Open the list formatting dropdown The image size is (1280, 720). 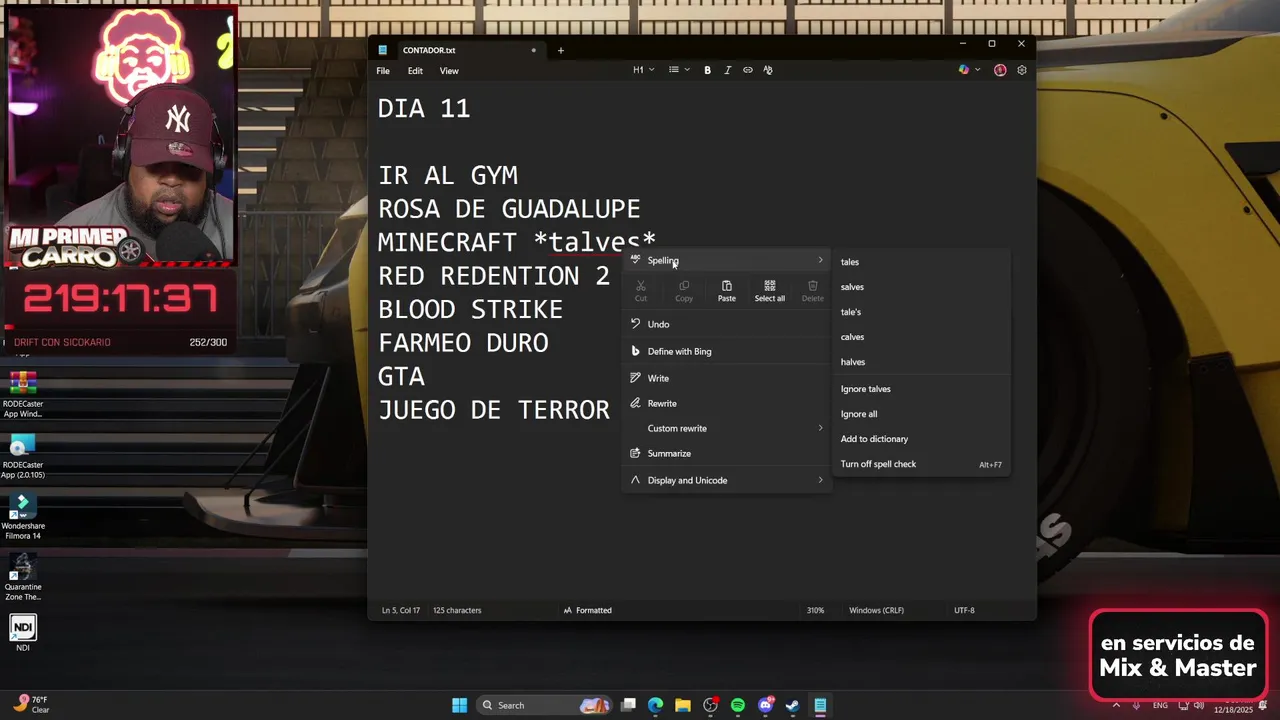pos(679,70)
